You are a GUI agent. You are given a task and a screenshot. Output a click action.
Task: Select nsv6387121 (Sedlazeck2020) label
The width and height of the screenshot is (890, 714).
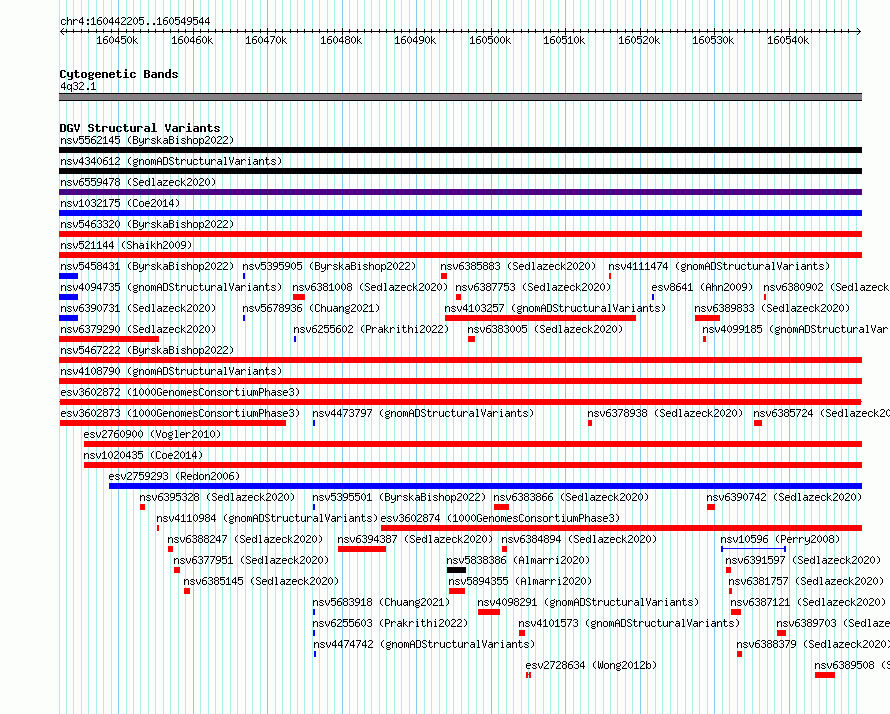coord(808,602)
